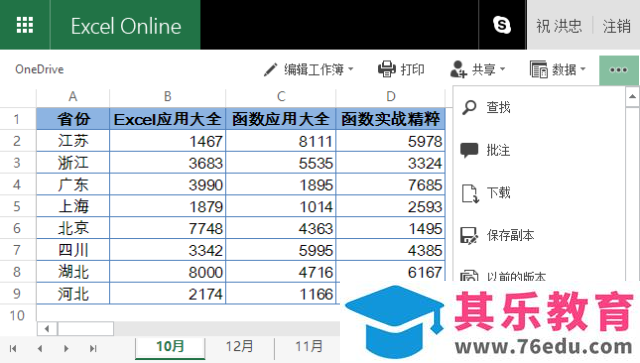Expand the 共享 dropdown arrow
Viewport: 640px width, 363px height.
pyautogui.click(x=502, y=69)
